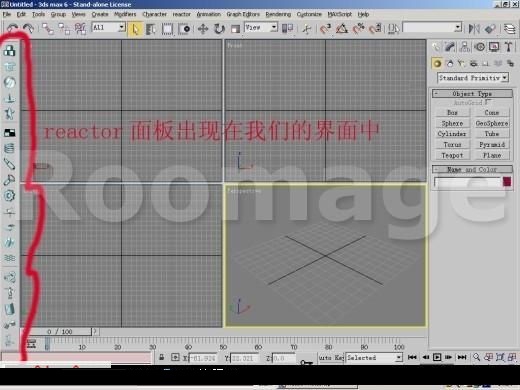
Task: Click reactor Create Cloth Collection icon
Action: 9,67
